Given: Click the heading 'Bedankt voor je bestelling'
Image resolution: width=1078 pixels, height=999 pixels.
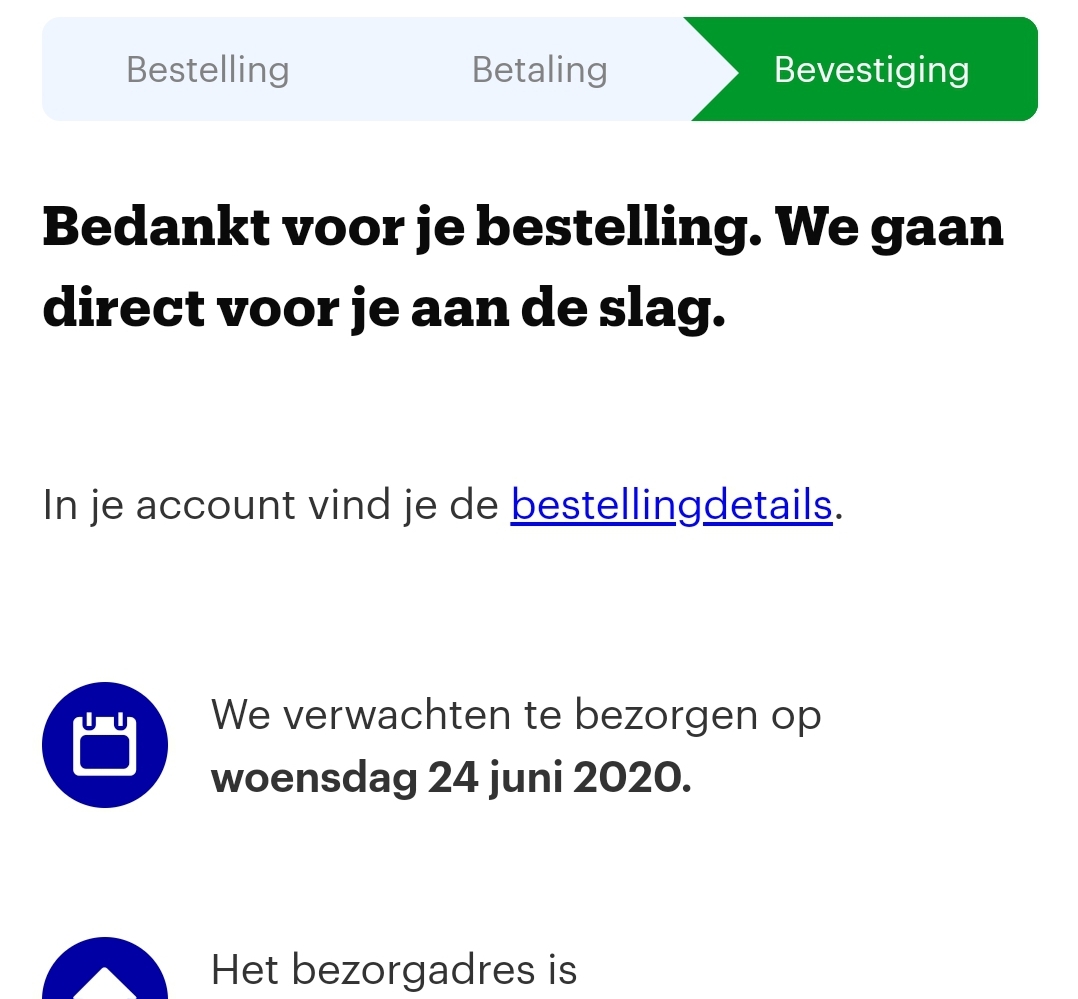Looking at the screenshot, I should click(522, 267).
